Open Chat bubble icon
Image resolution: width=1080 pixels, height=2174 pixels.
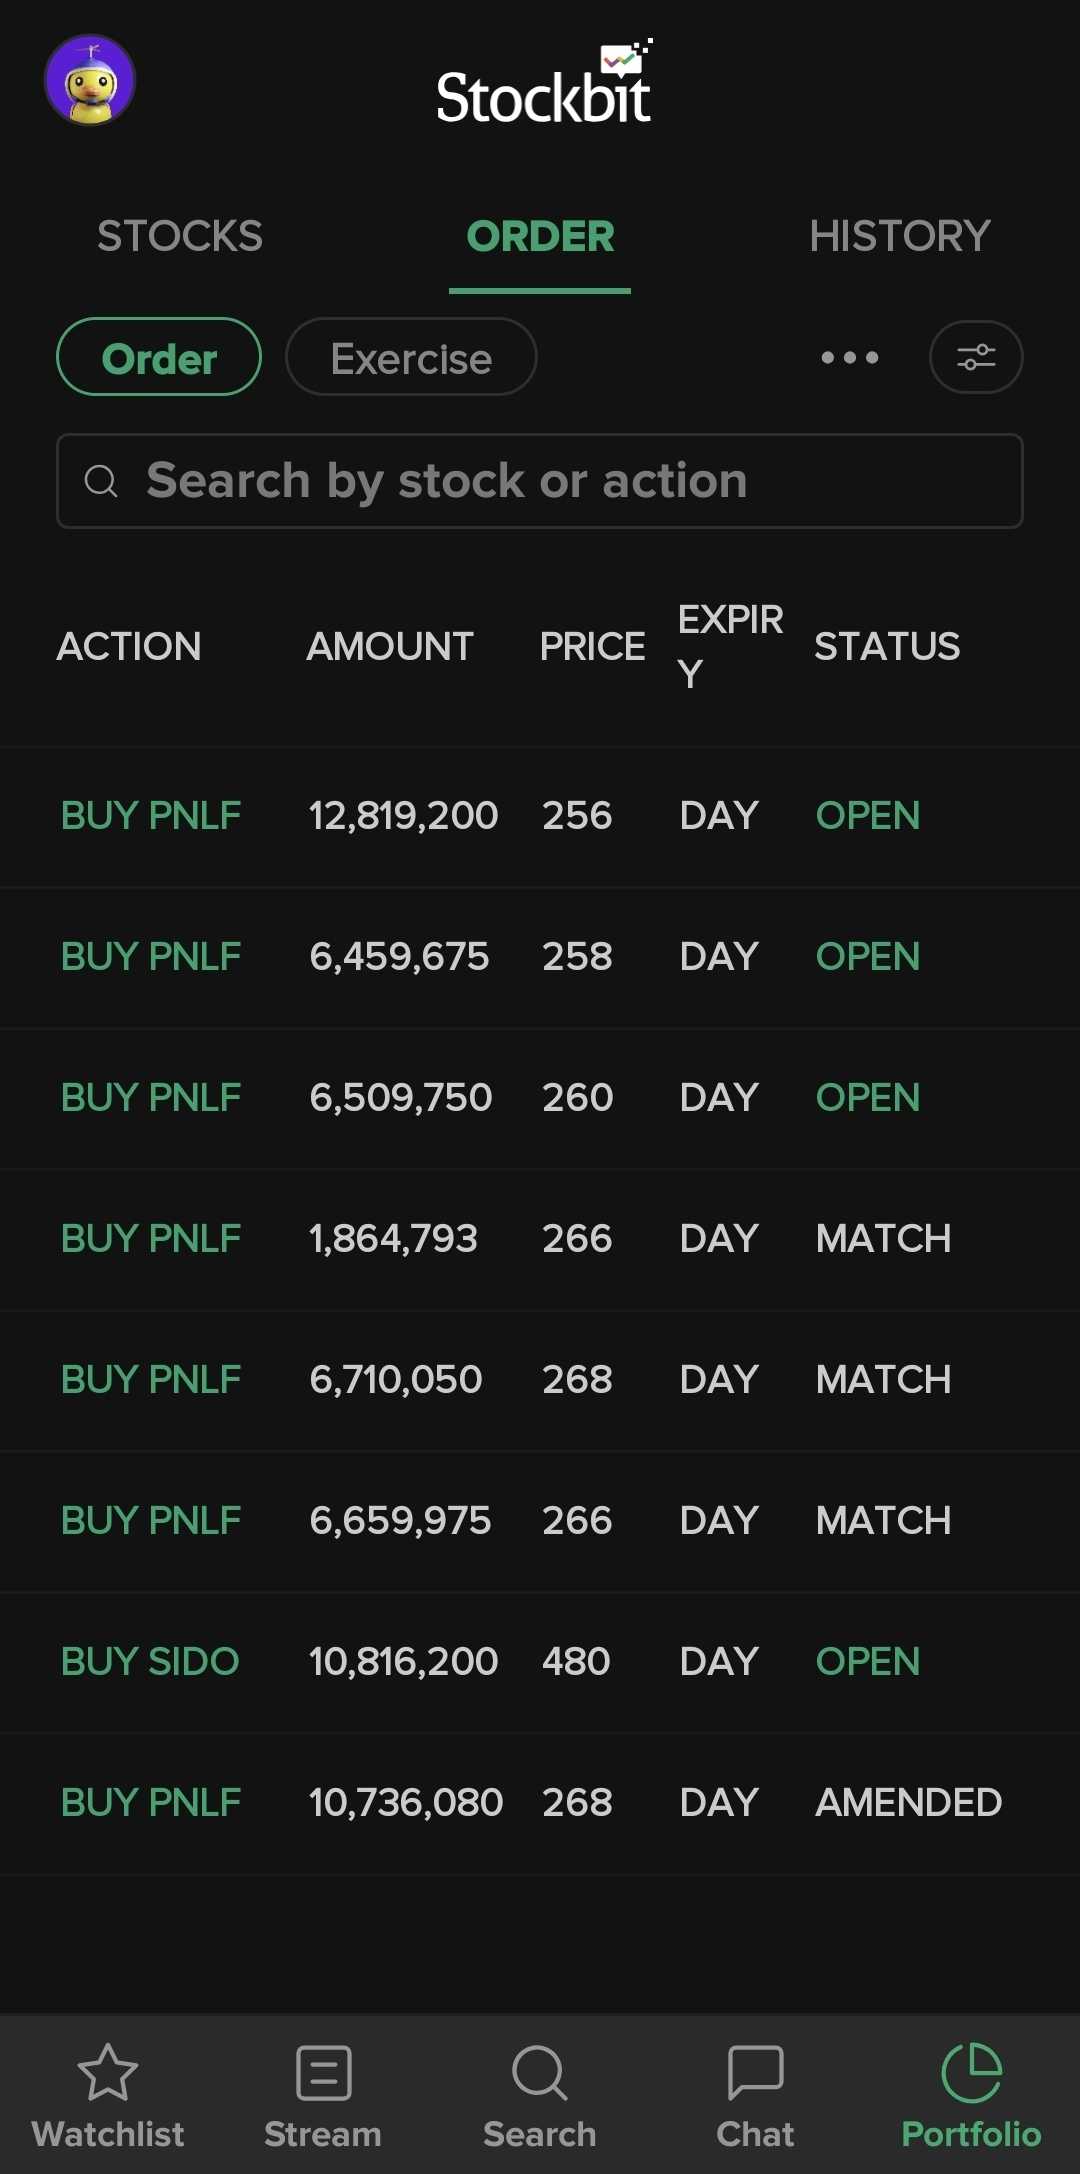(755, 2074)
